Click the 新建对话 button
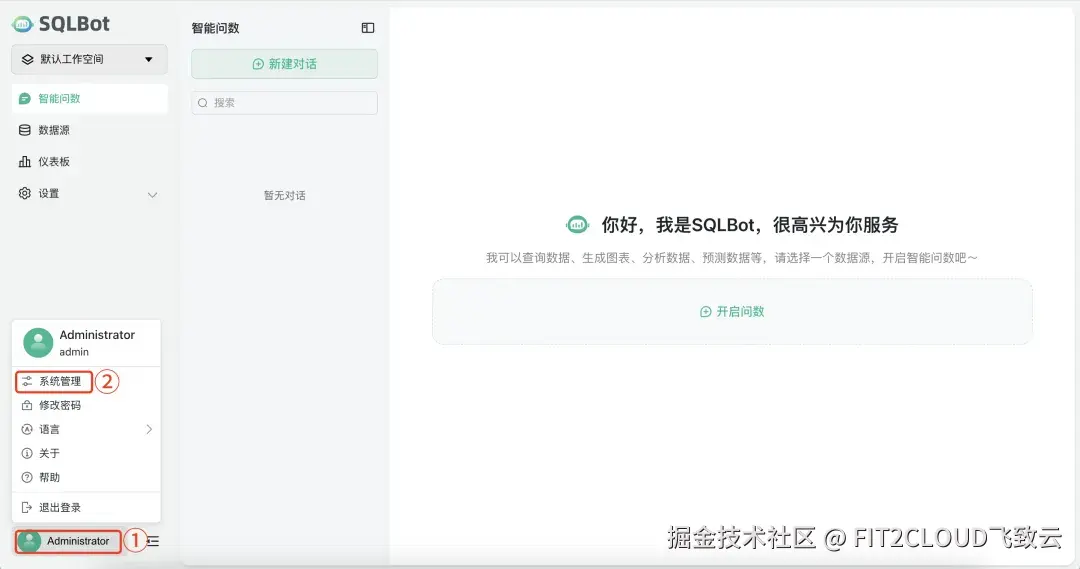The image size is (1080, 569). click(284, 64)
